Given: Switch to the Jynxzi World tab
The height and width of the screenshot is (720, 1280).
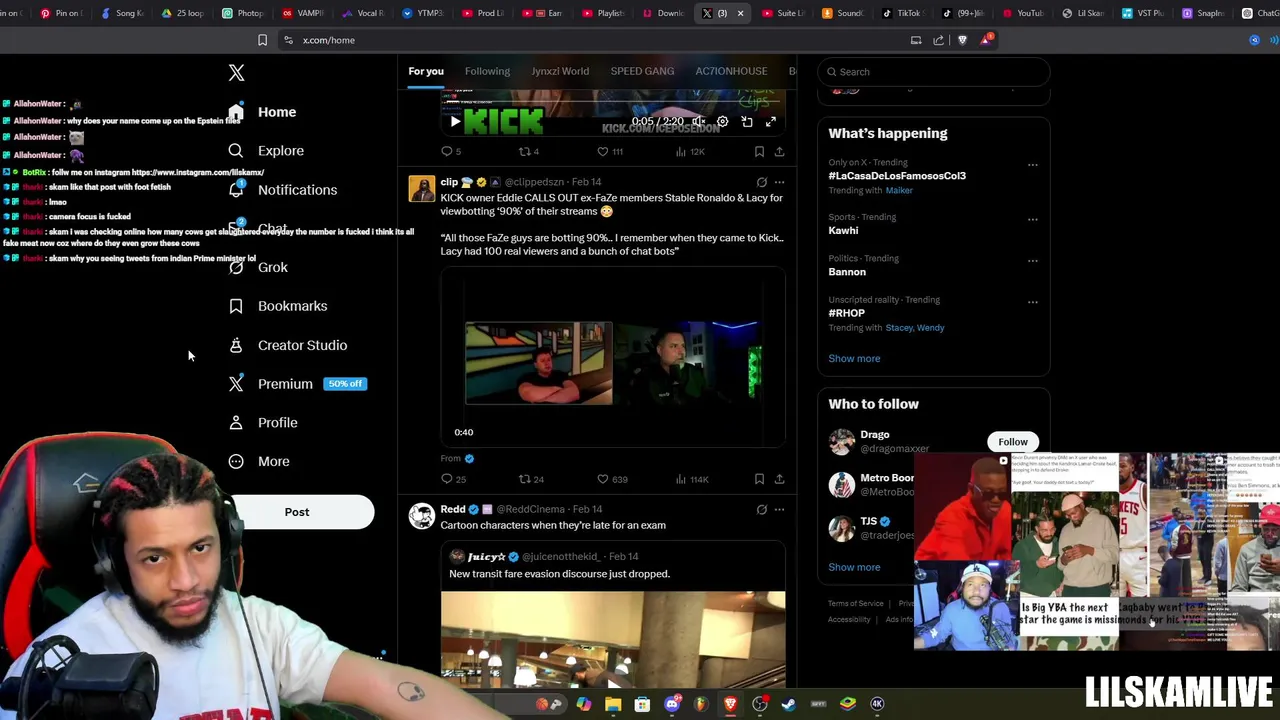Looking at the screenshot, I should pos(560,71).
